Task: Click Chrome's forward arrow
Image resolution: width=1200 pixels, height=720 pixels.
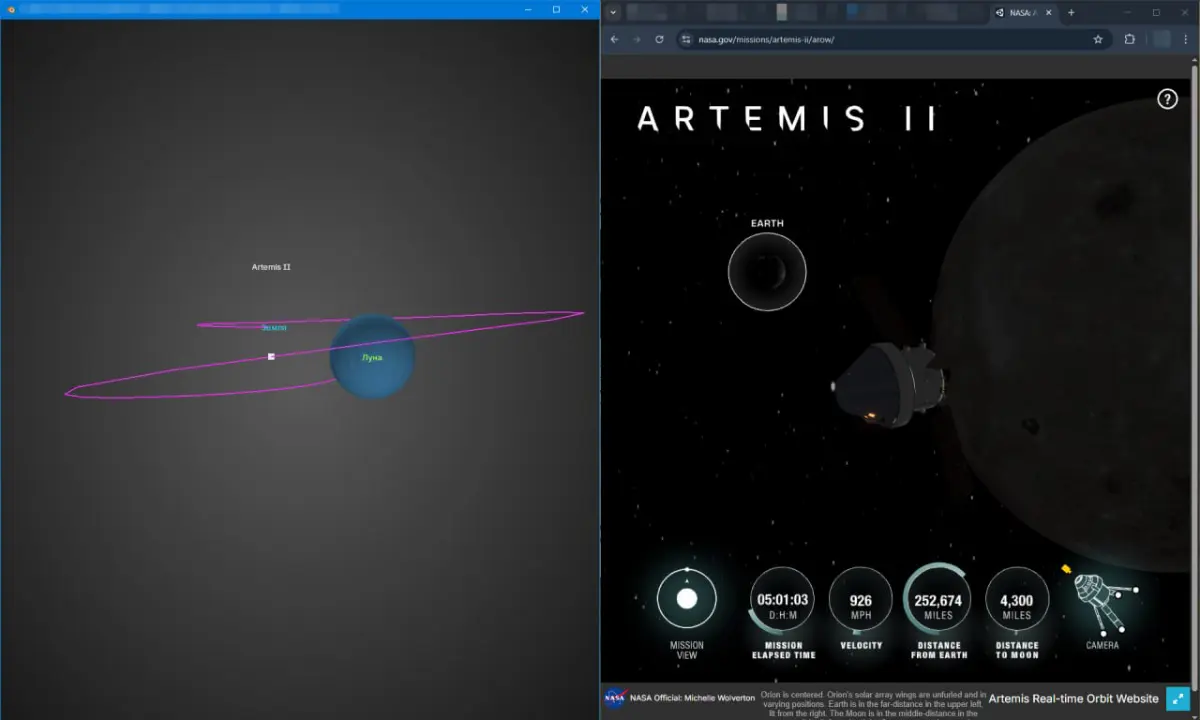Action: 637,39
